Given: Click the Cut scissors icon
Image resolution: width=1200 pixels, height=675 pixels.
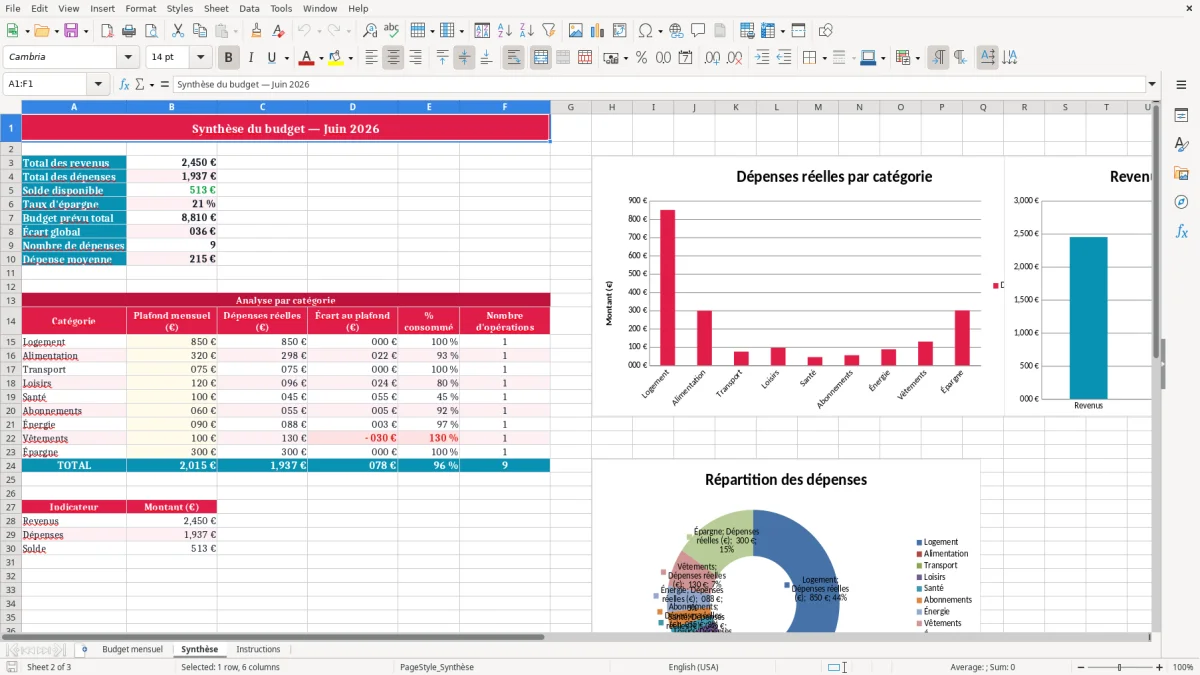Looking at the screenshot, I should 178,31.
